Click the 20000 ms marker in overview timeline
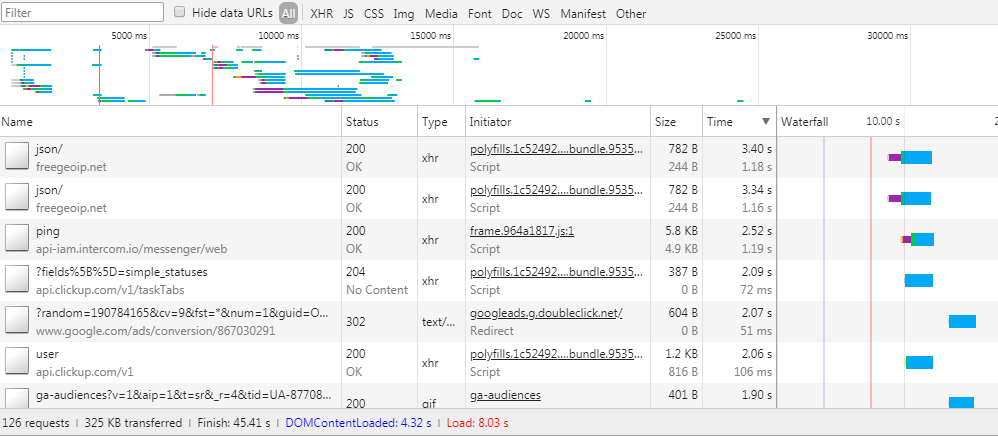Screen dimensions: 998x436 [583, 36]
